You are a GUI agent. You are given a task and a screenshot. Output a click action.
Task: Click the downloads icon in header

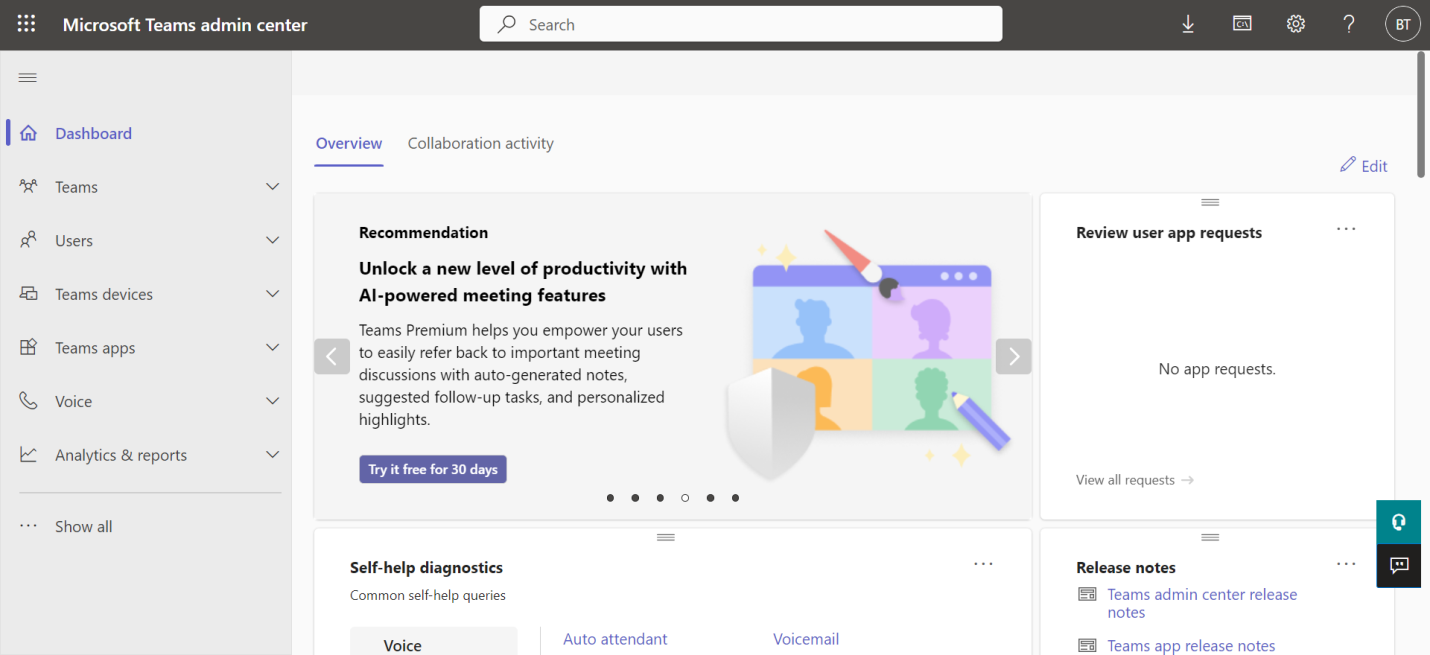point(1188,24)
